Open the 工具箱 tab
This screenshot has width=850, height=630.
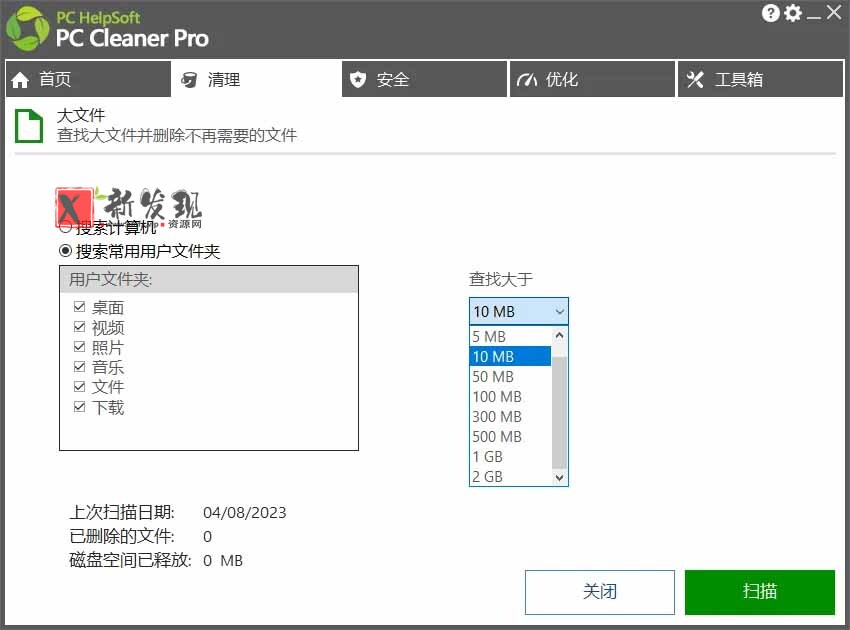(x=761, y=79)
